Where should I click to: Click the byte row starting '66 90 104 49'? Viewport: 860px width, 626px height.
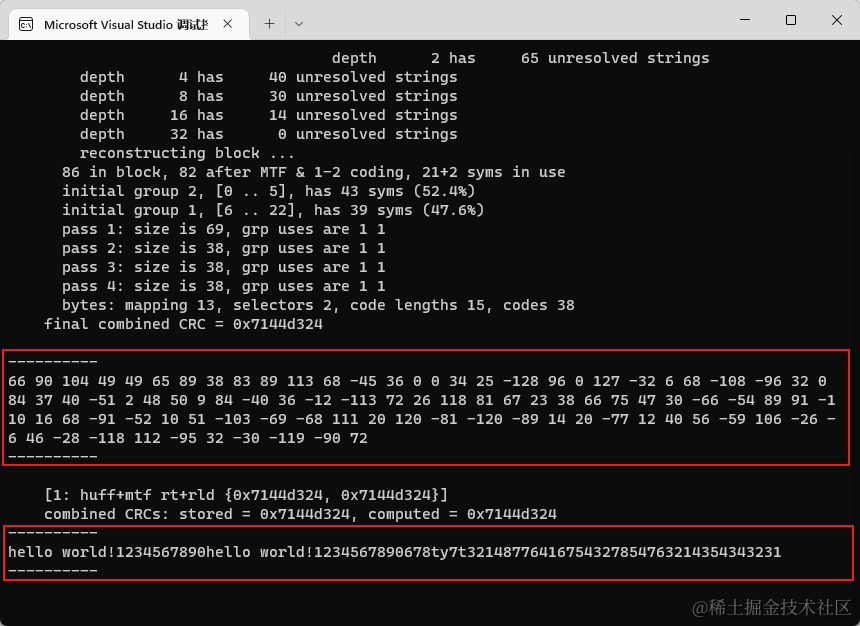[x=417, y=381]
